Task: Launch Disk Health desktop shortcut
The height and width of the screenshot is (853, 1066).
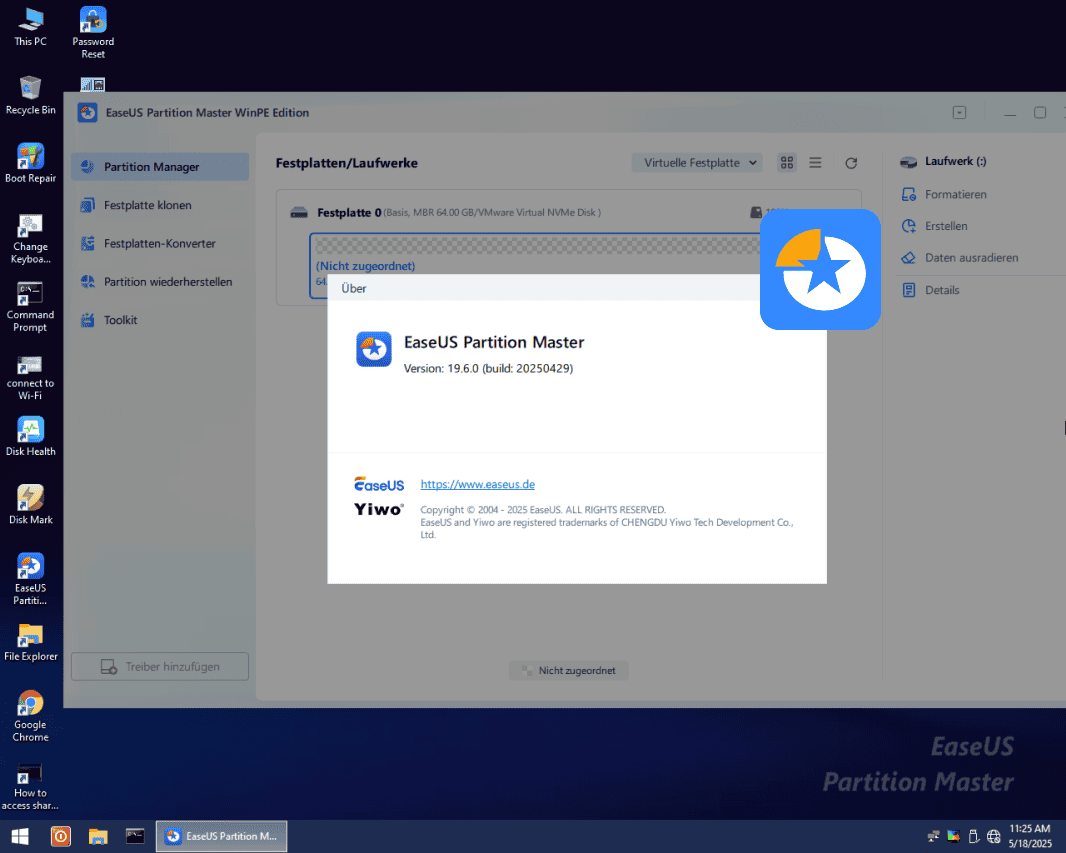Action: (31, 436)
